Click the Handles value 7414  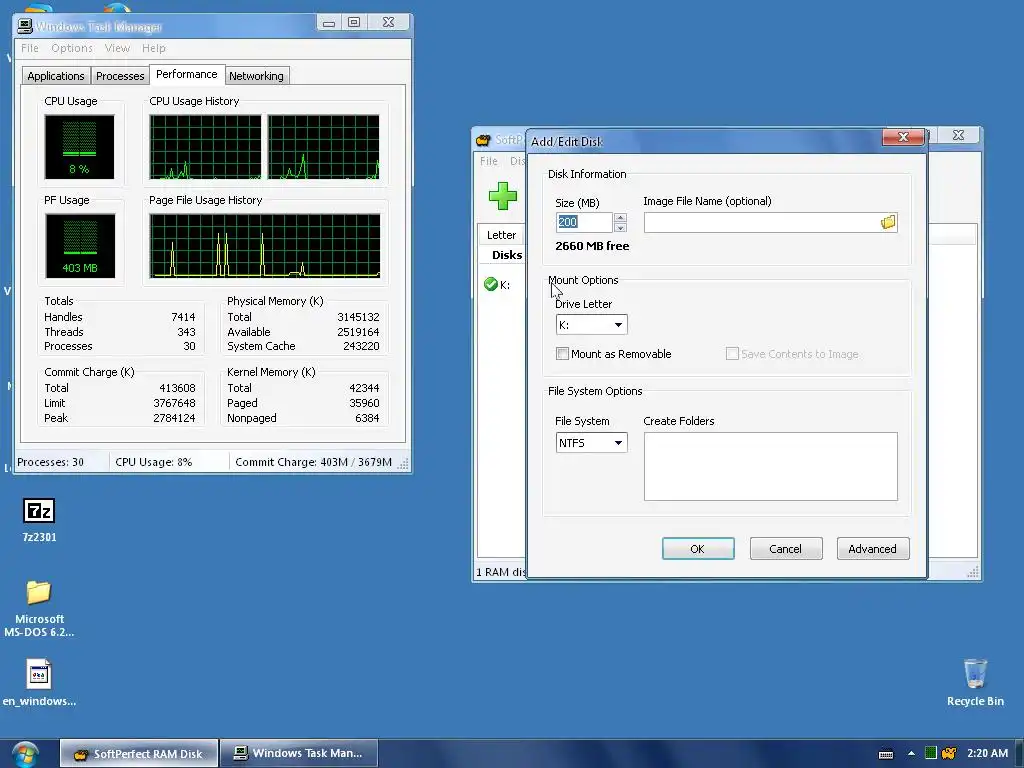[x=183, y=317]
